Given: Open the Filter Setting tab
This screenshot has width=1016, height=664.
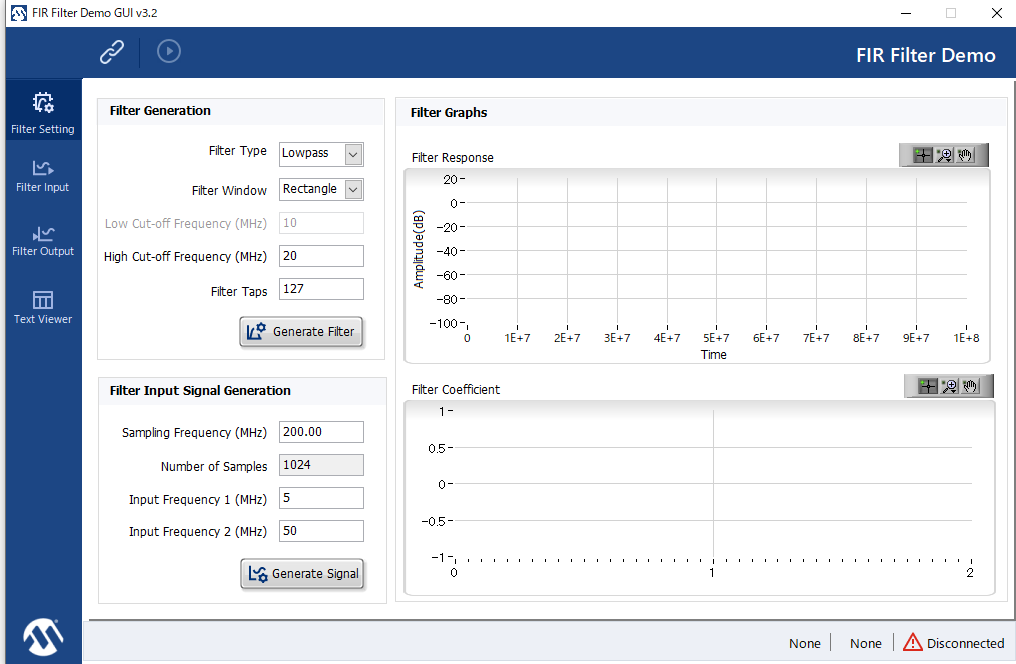Looking at the screenshot, I should (43, 112).
